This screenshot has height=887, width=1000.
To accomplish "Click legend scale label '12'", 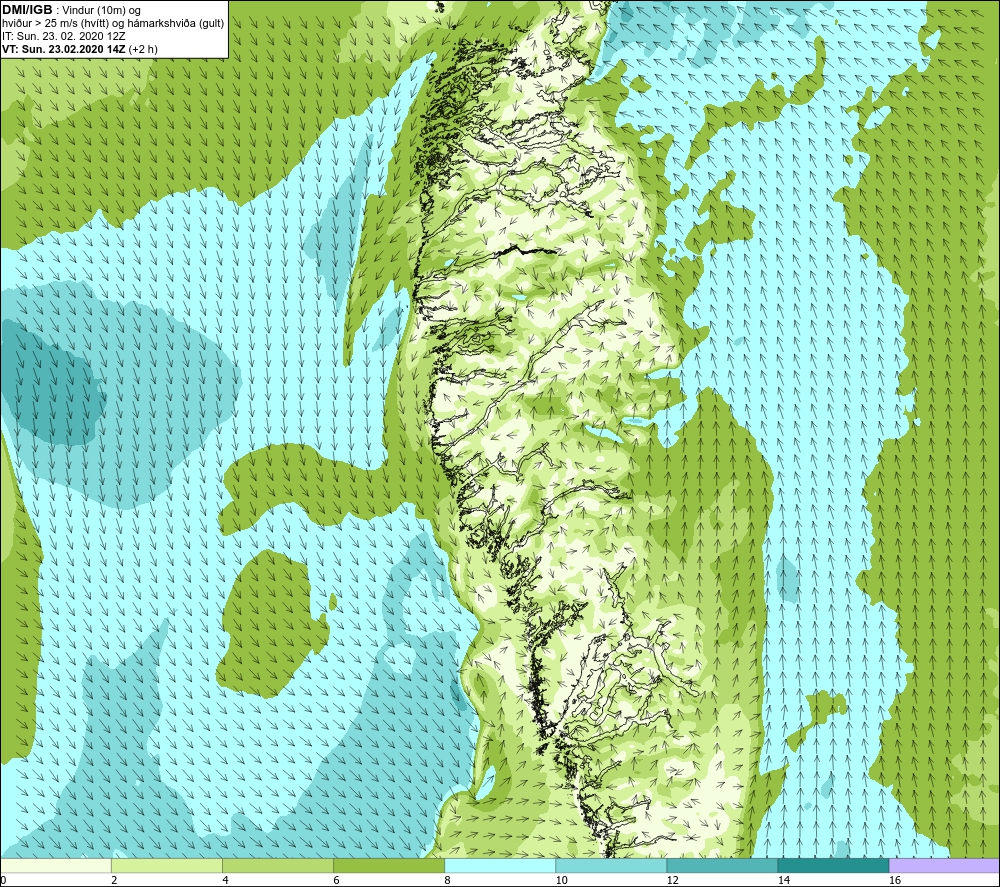I will click(672, 881).
